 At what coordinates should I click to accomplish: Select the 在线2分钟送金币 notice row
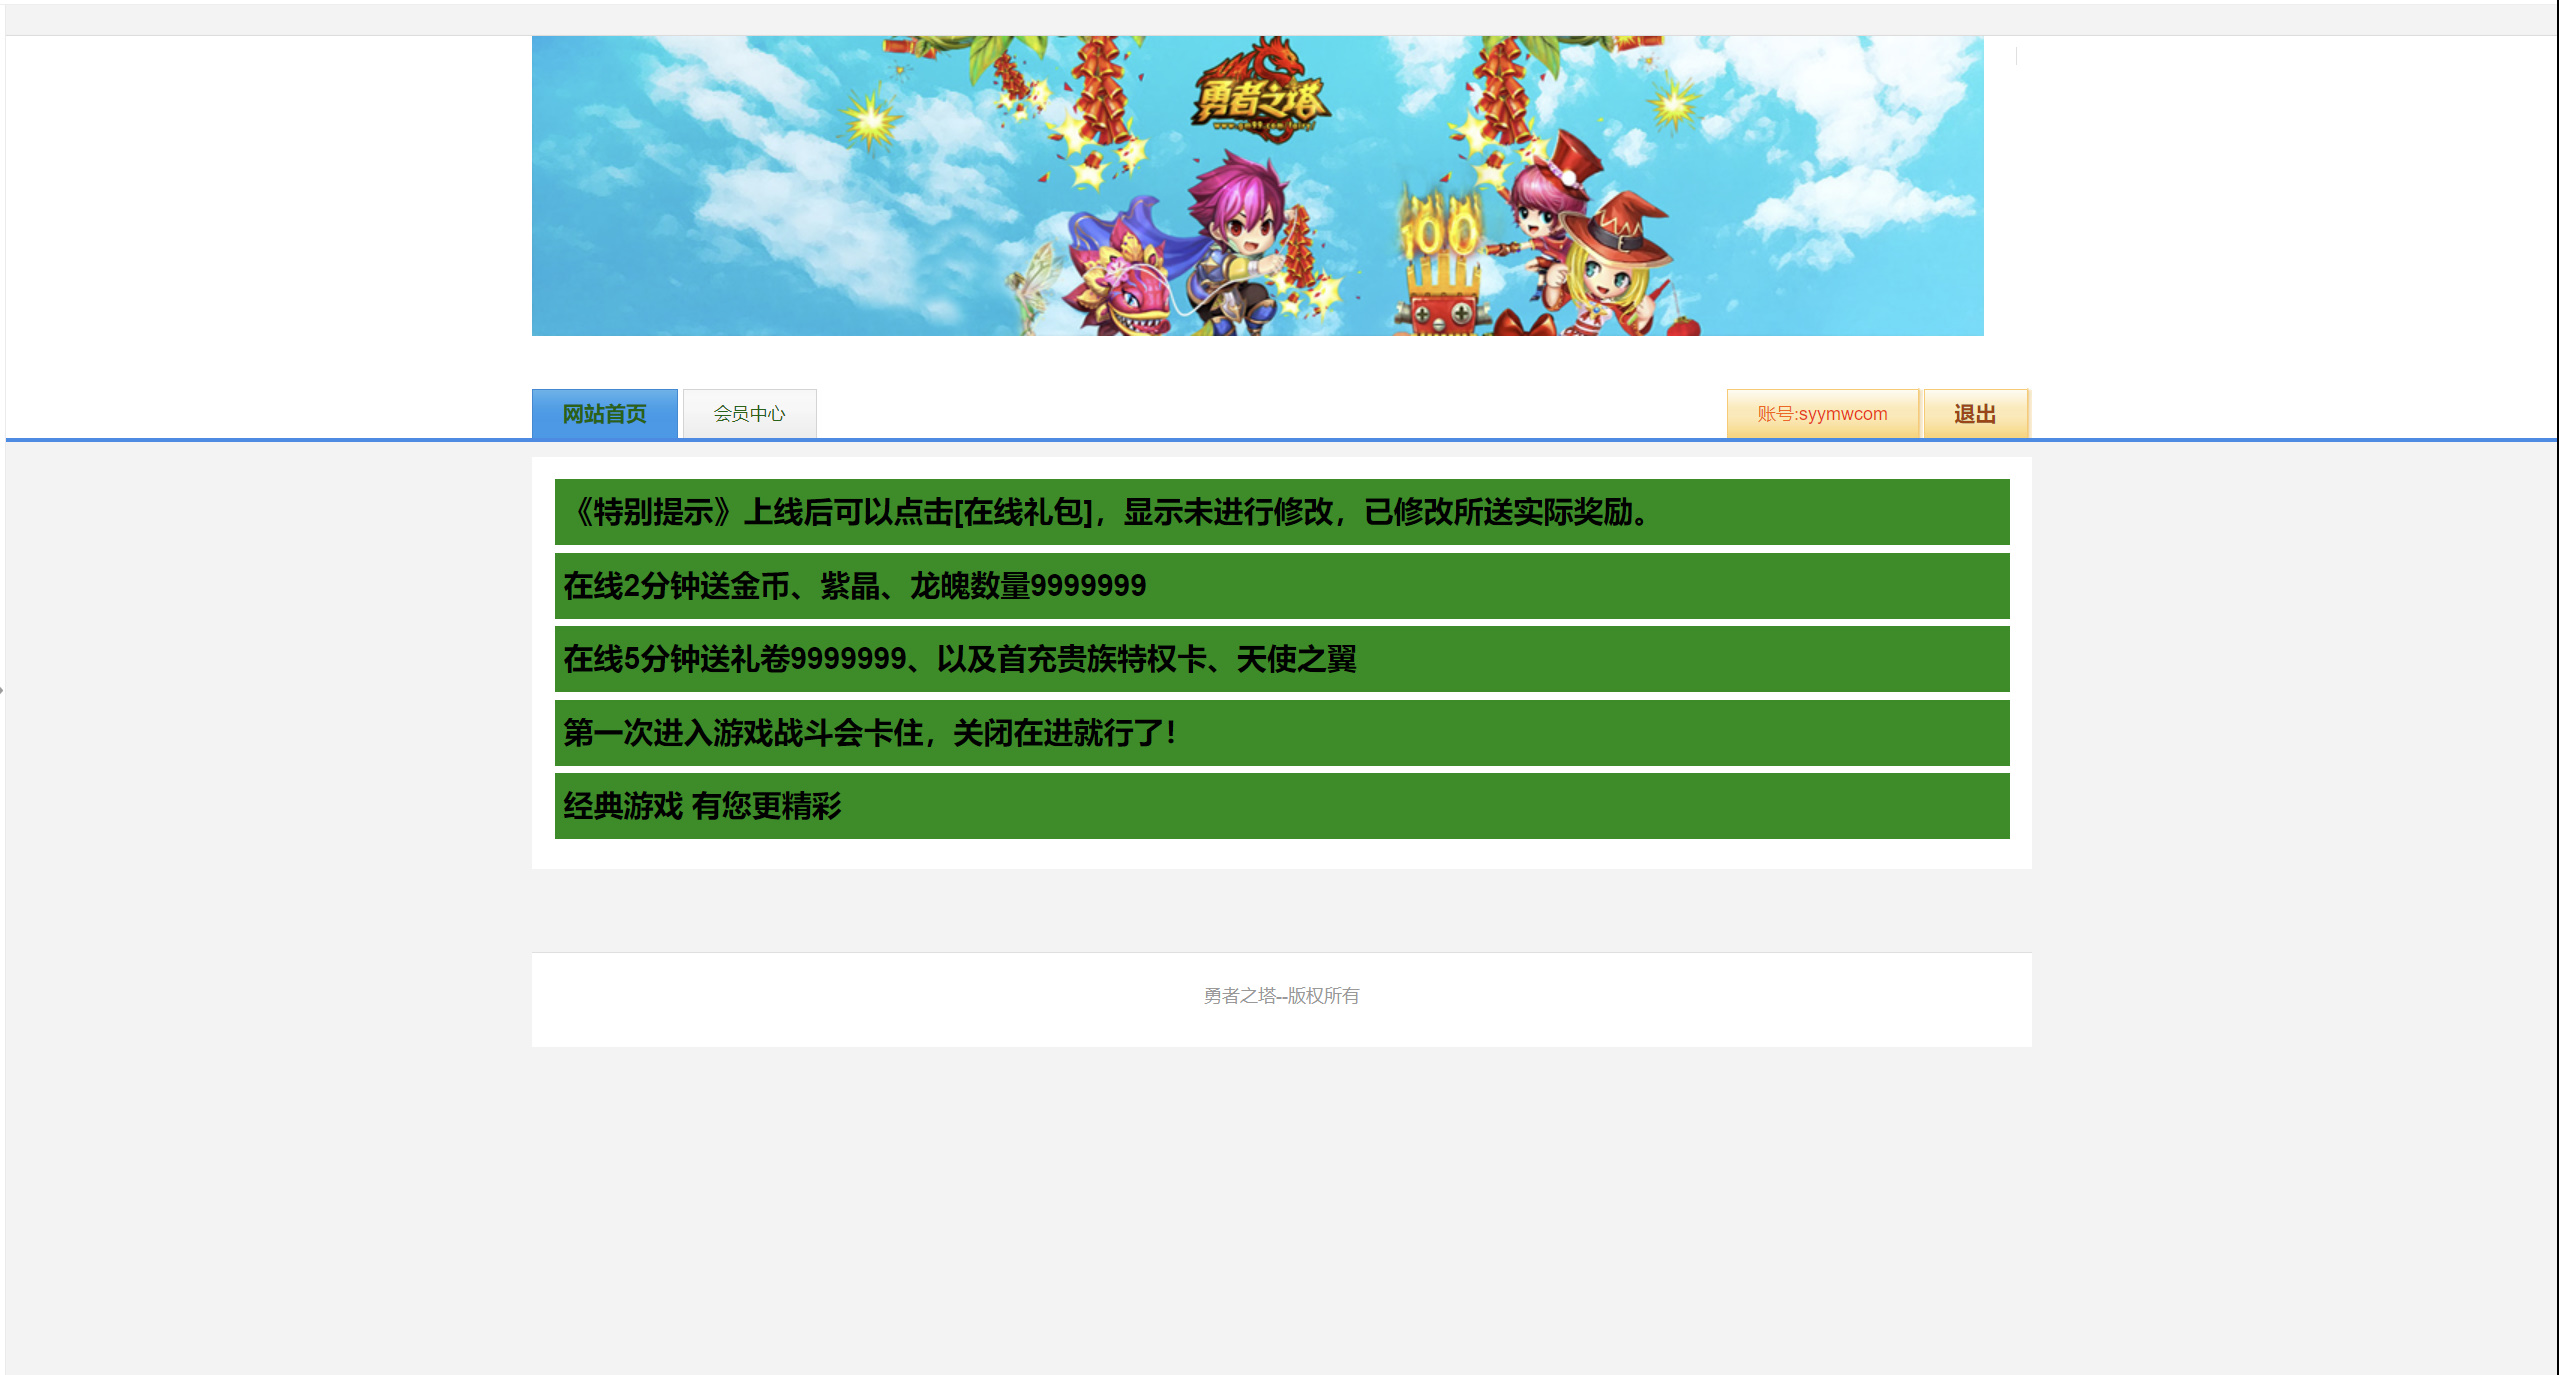(x=1281, y=586)
